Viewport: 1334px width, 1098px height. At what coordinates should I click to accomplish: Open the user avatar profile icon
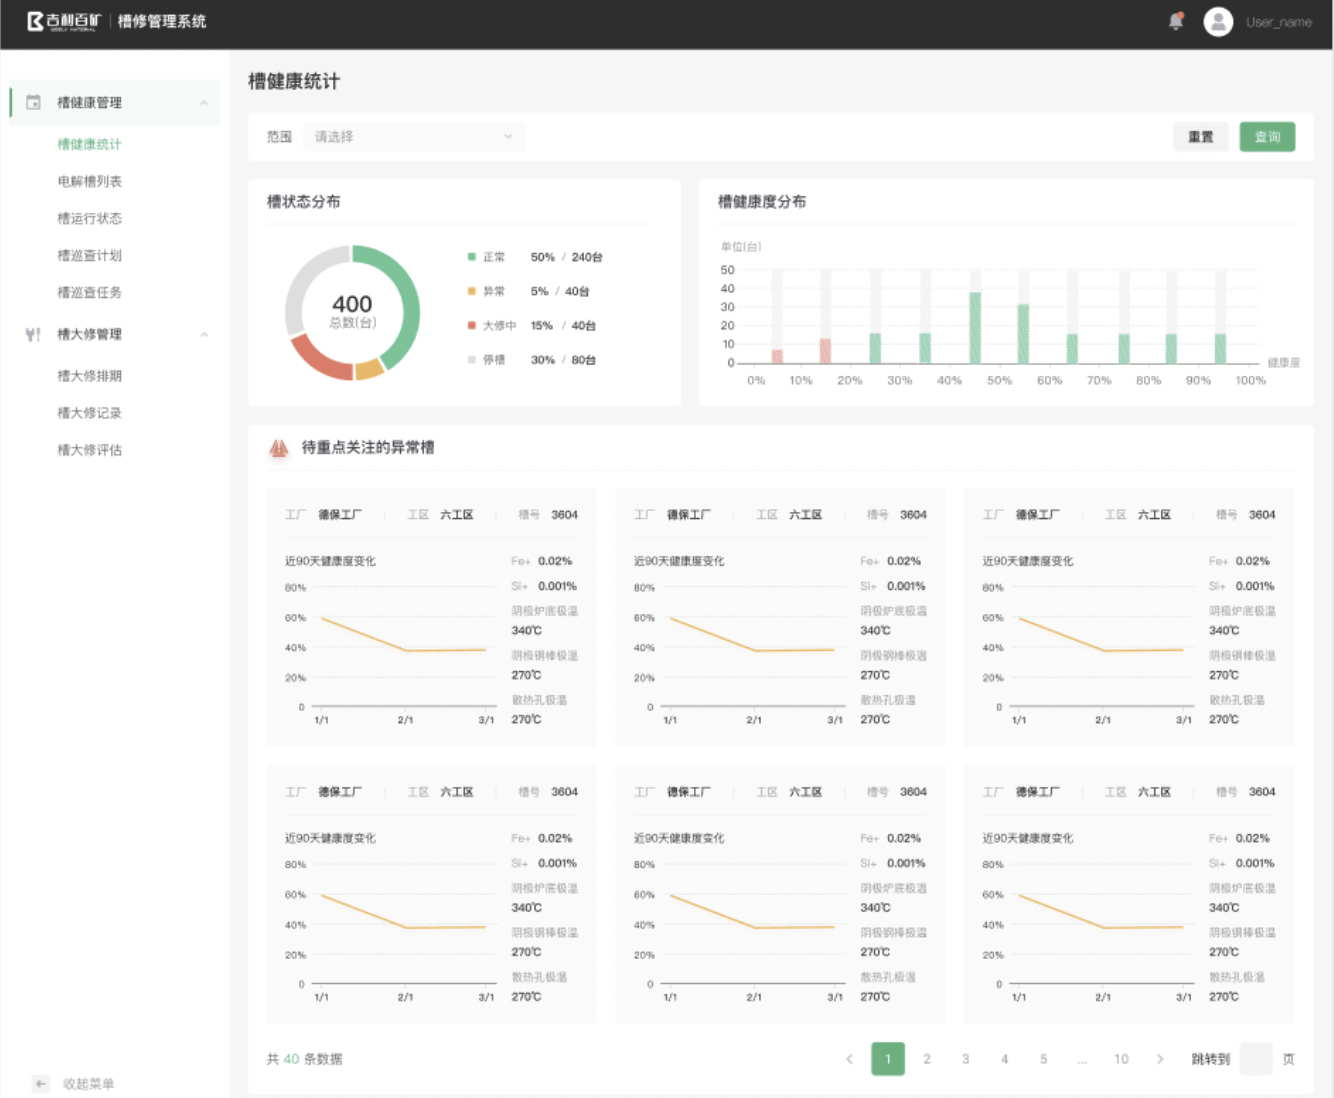[x=1218, y=21]
